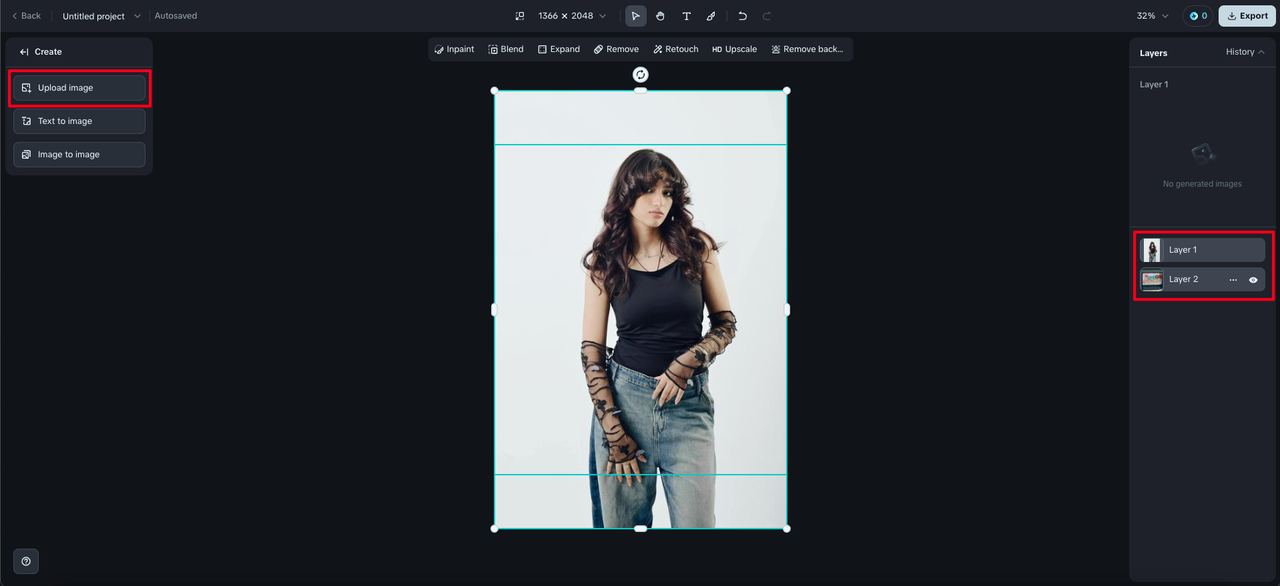Open the 32% zoom level dropdown

tap(1152, 16)
